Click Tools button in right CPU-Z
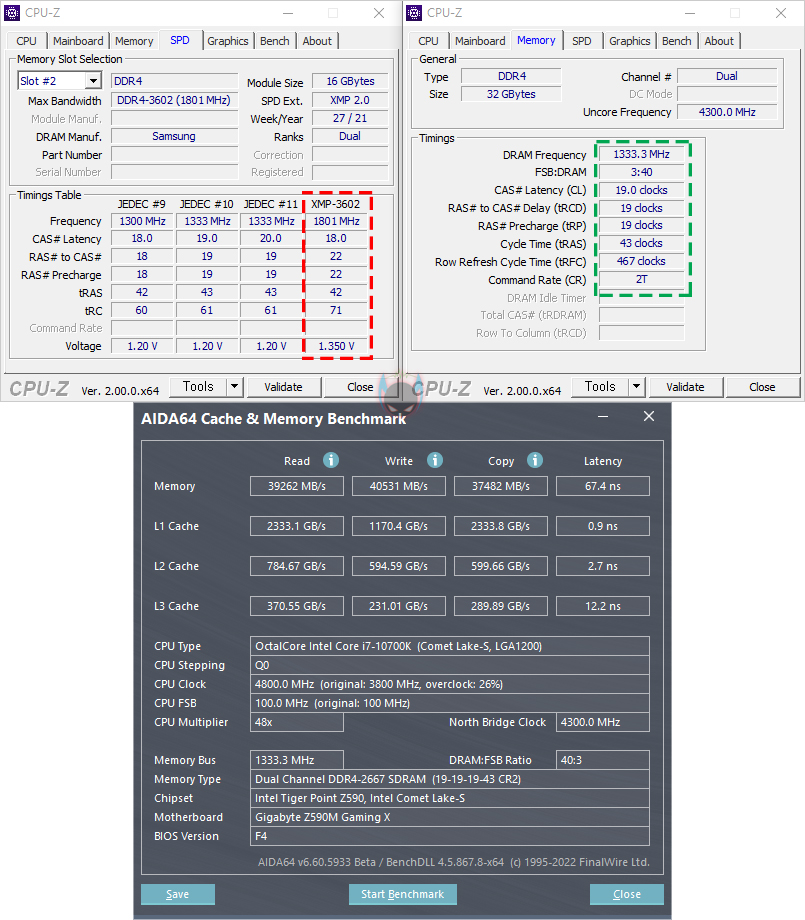 (x=600, y=387)
